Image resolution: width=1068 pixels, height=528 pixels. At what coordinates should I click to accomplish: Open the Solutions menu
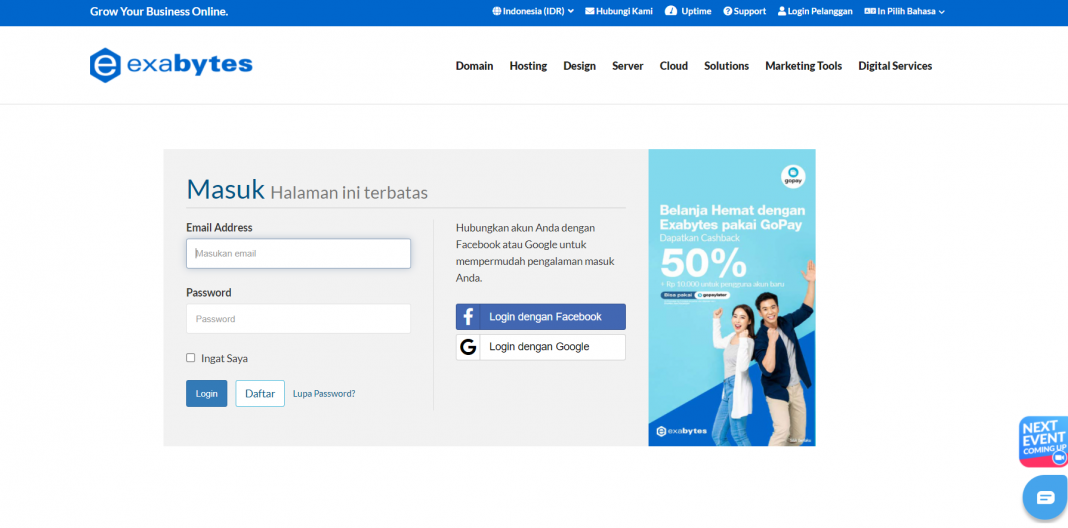[727, 66]
